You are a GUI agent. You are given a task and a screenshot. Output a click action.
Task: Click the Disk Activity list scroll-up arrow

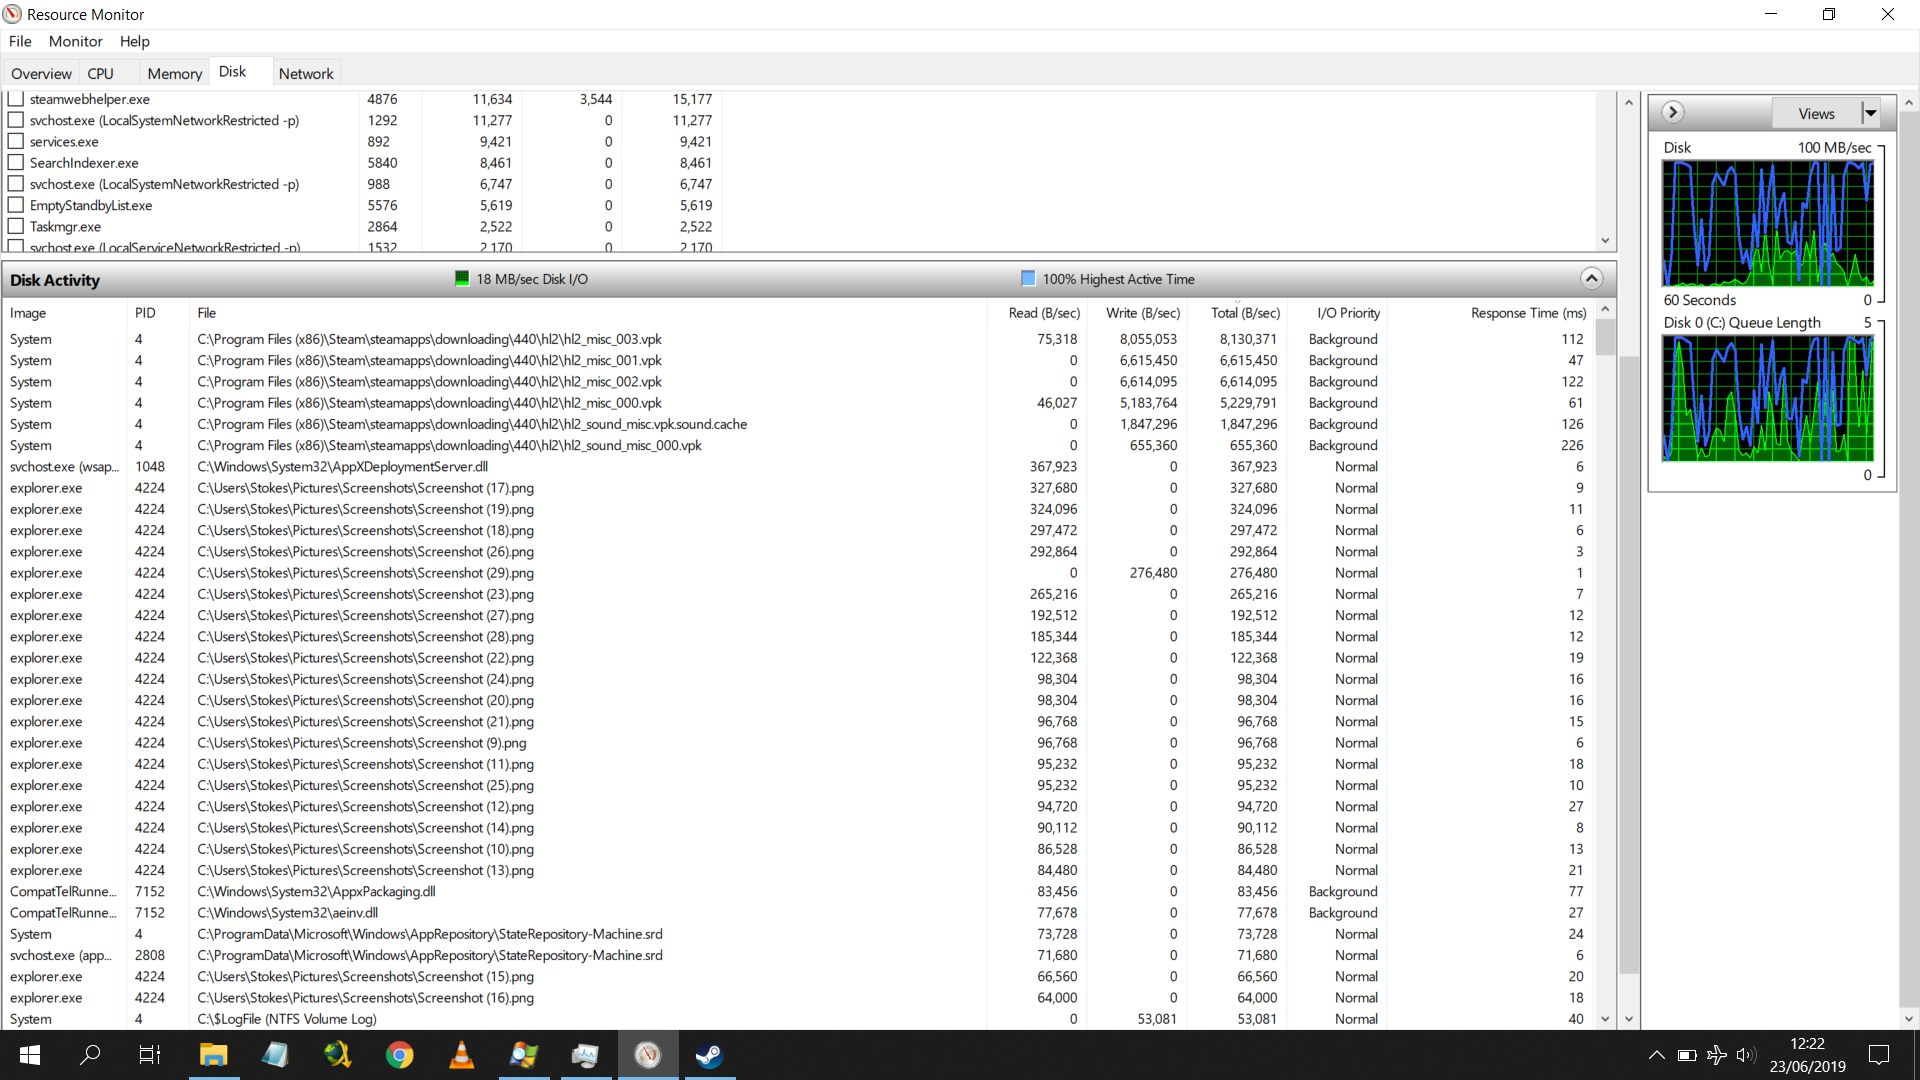point(1605,310)
